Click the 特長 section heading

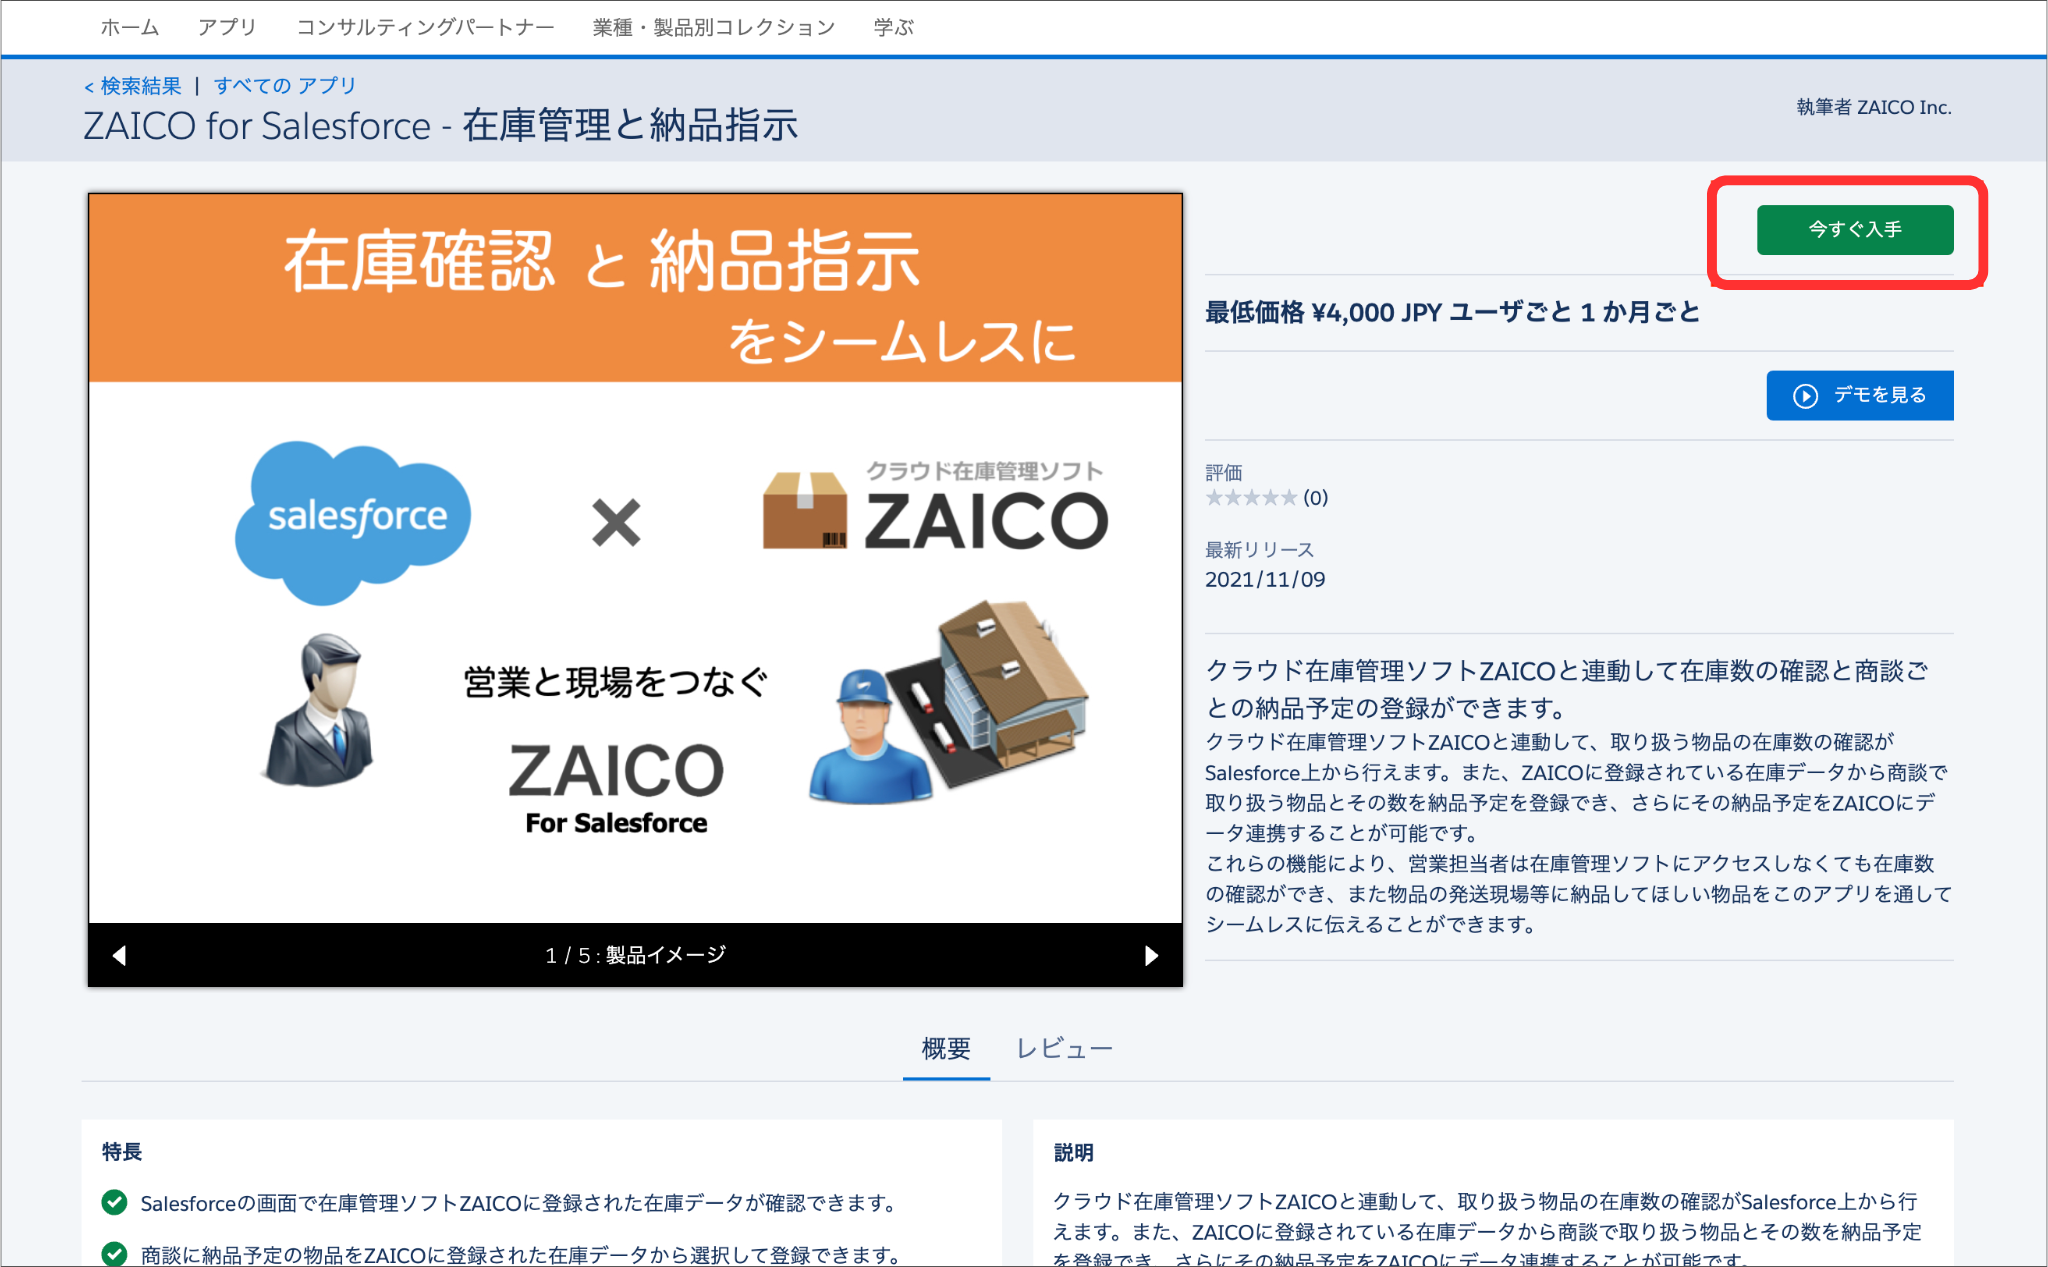coord(122,1152)
